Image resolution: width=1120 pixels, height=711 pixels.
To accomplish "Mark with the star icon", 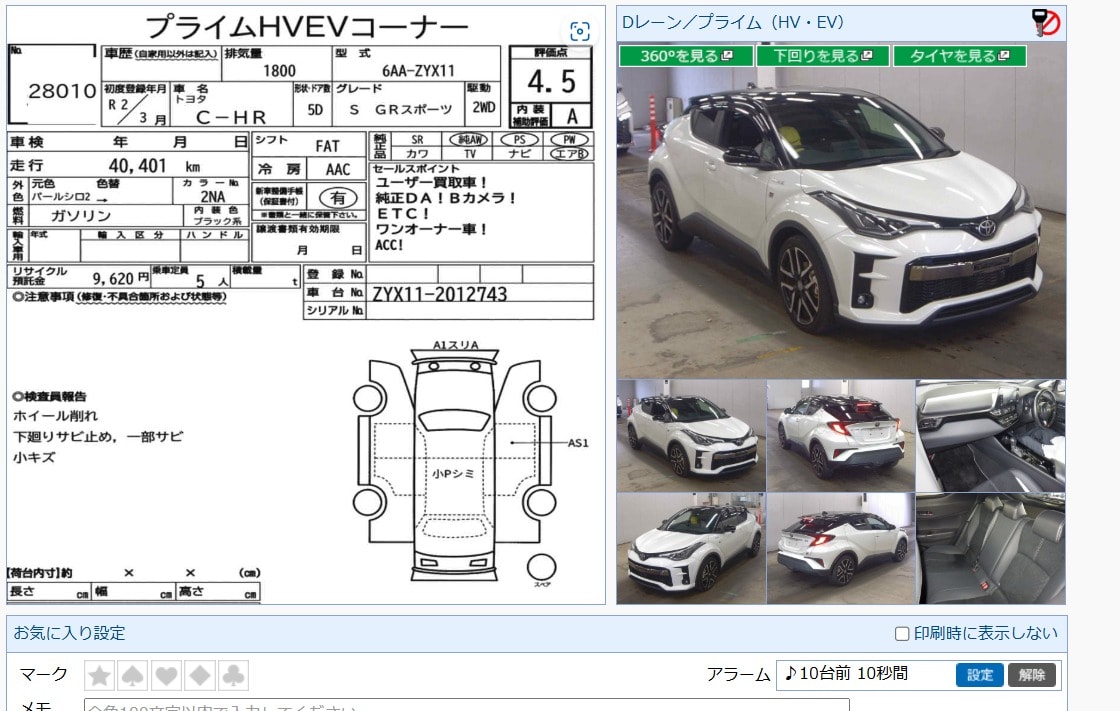I will coord(99,675).
